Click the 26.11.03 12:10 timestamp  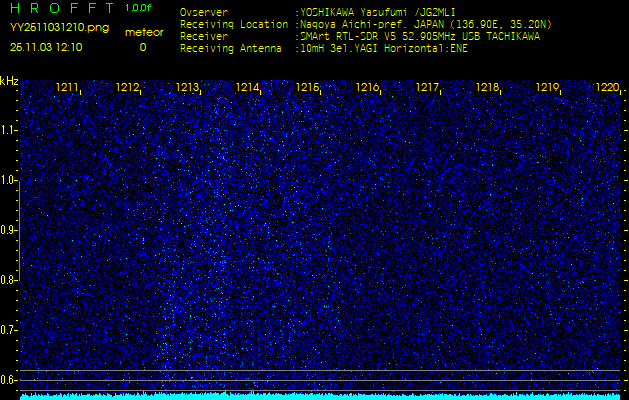pos(47,47)
